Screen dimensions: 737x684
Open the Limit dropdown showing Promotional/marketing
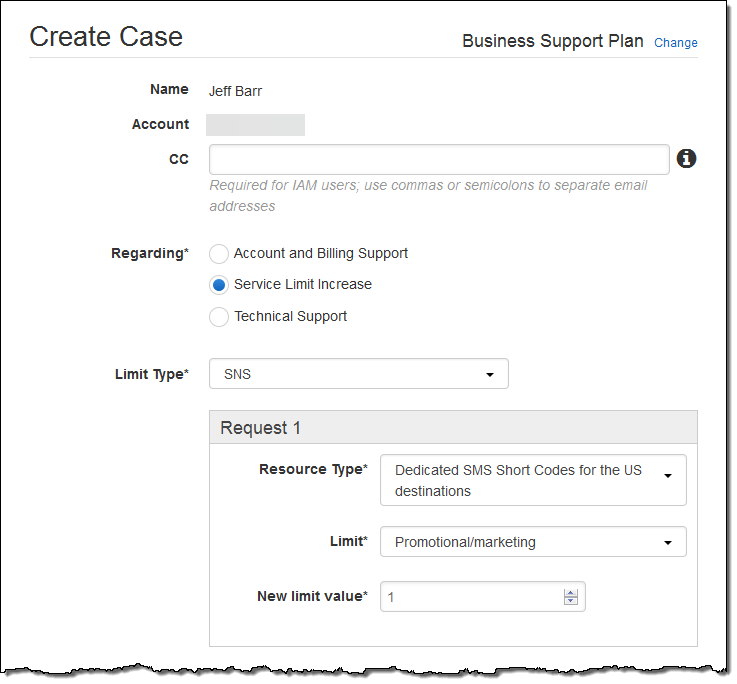pos(533,542)
